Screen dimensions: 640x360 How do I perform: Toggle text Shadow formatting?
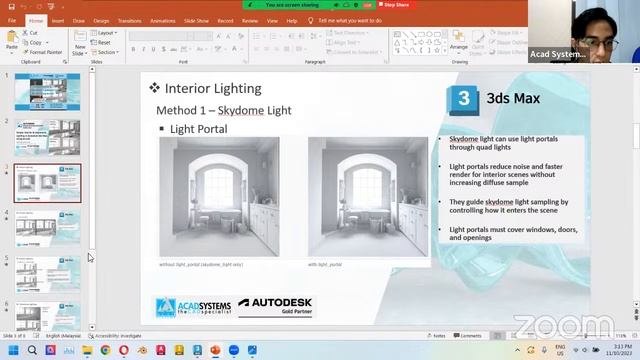[163, 49]
